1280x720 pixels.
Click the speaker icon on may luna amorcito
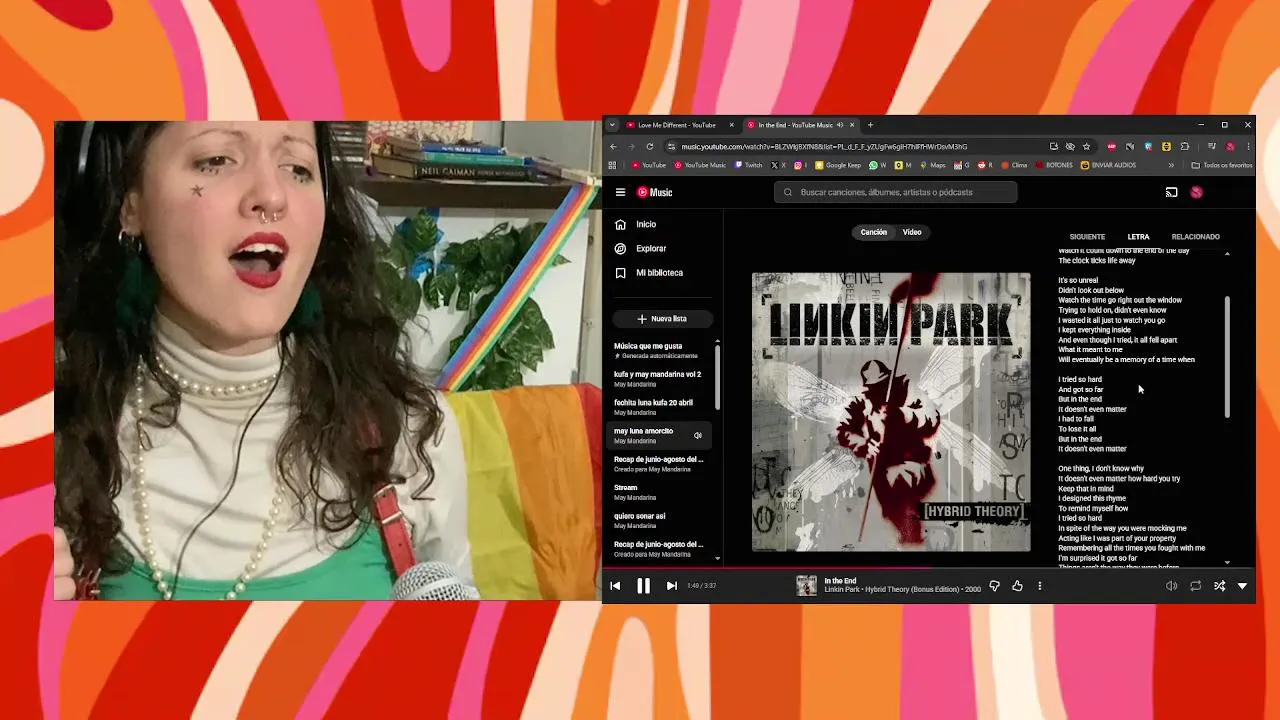[x=698, y=435]
